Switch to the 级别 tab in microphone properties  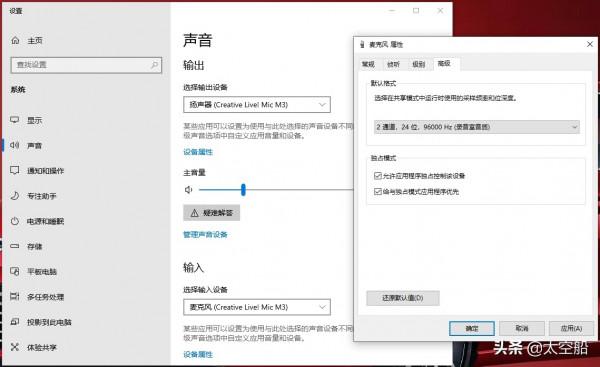[x=419, y=64]
